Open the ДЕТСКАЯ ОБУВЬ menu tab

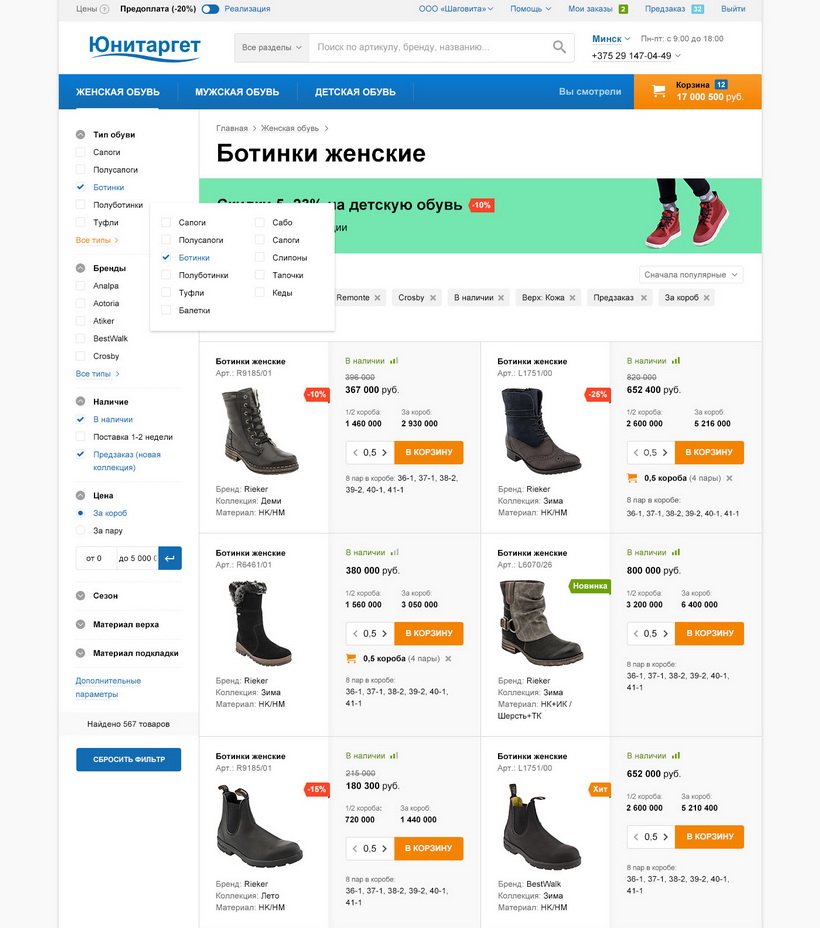(355, 92)
